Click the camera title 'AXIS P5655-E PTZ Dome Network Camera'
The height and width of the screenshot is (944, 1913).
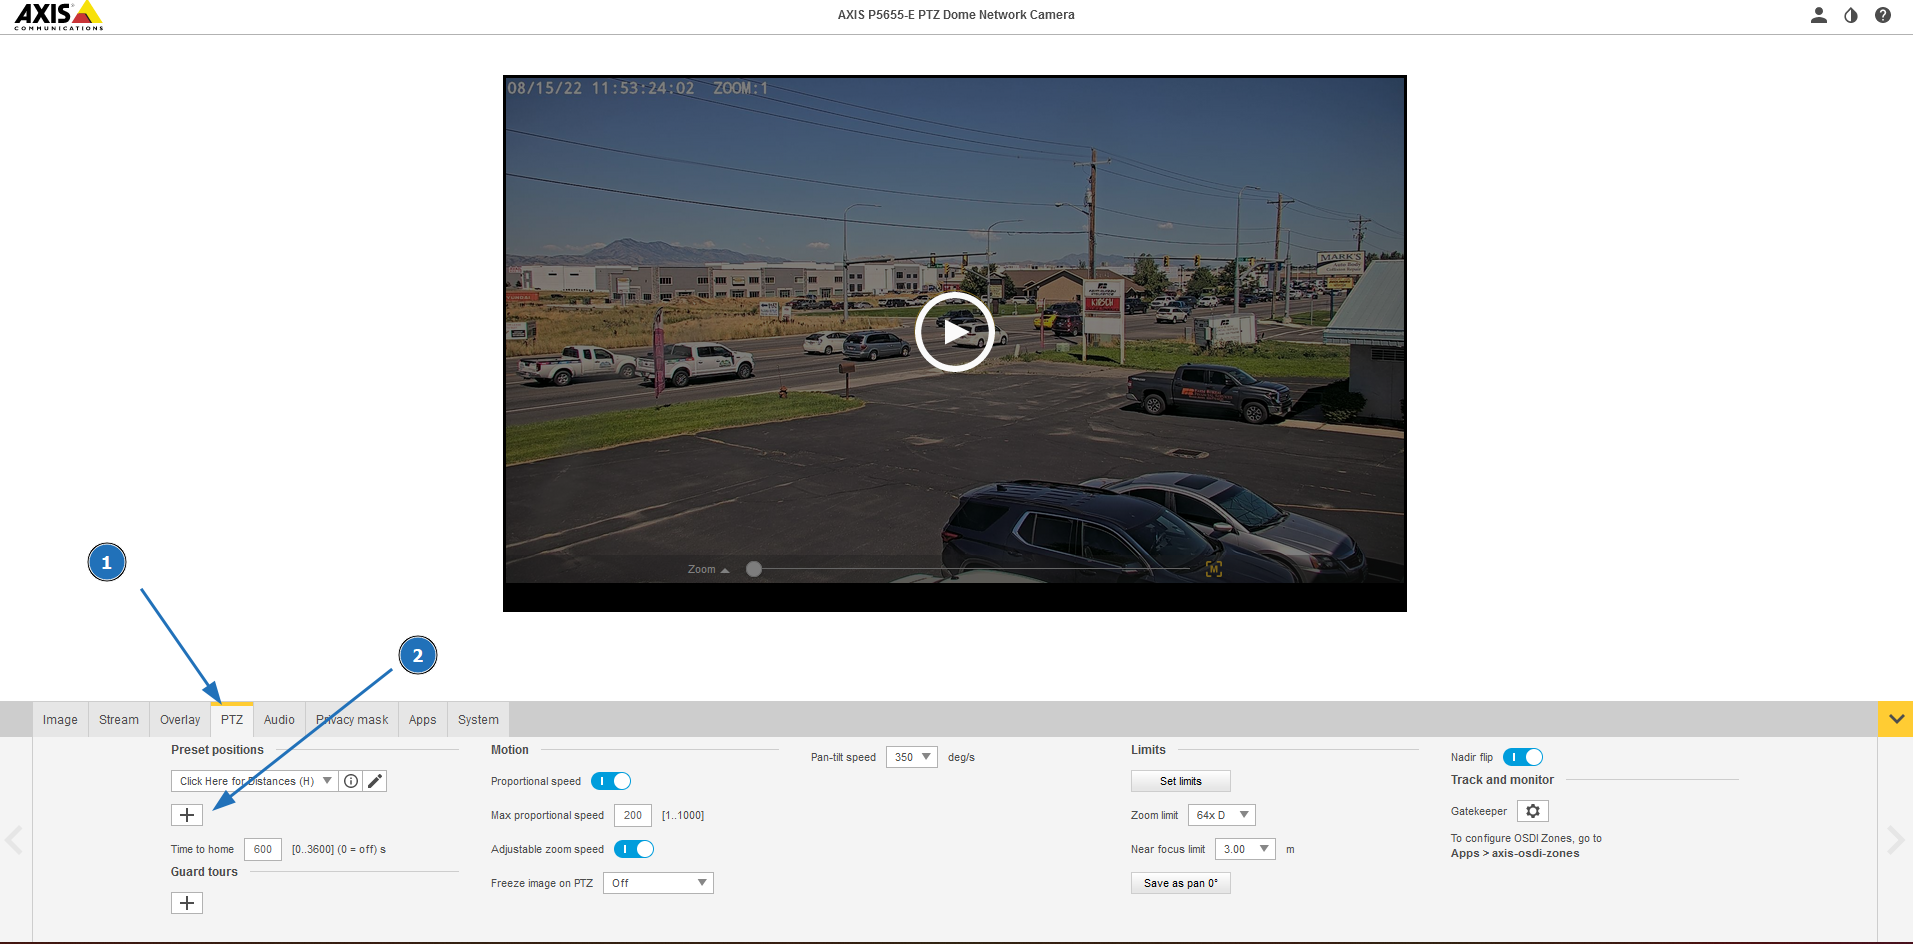pos(956,15)
